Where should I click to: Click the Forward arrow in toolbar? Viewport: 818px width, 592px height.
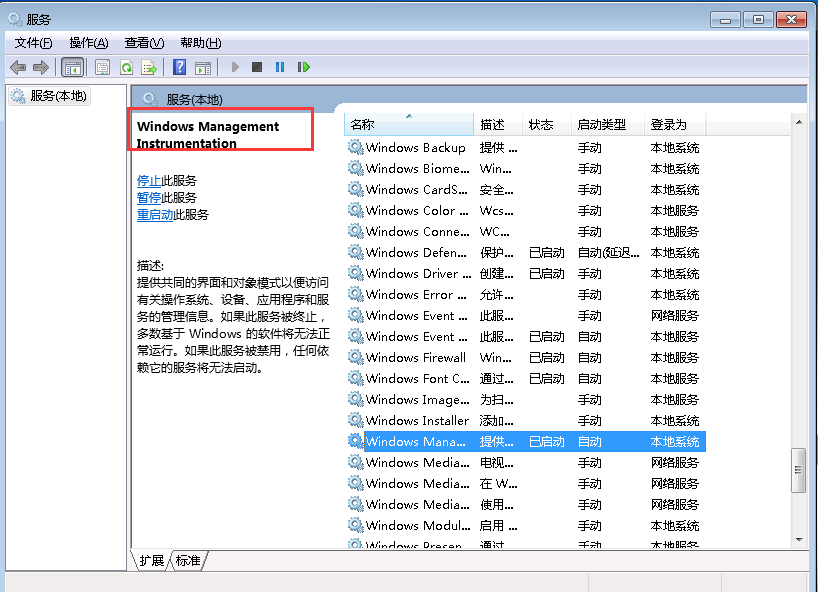[40, 67]
